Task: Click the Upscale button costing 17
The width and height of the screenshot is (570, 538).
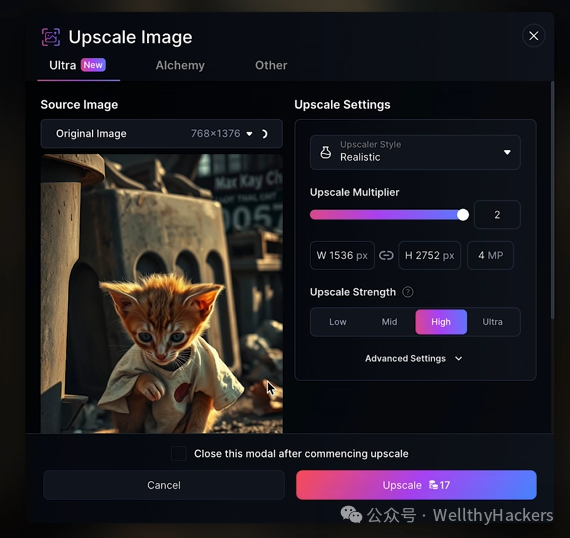Action: [416, 485]
